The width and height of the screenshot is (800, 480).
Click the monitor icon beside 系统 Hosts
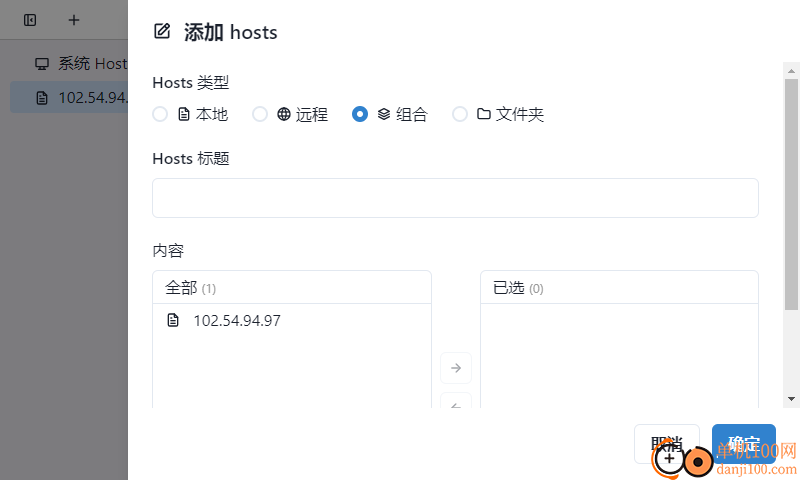click(x=42, y=64)
